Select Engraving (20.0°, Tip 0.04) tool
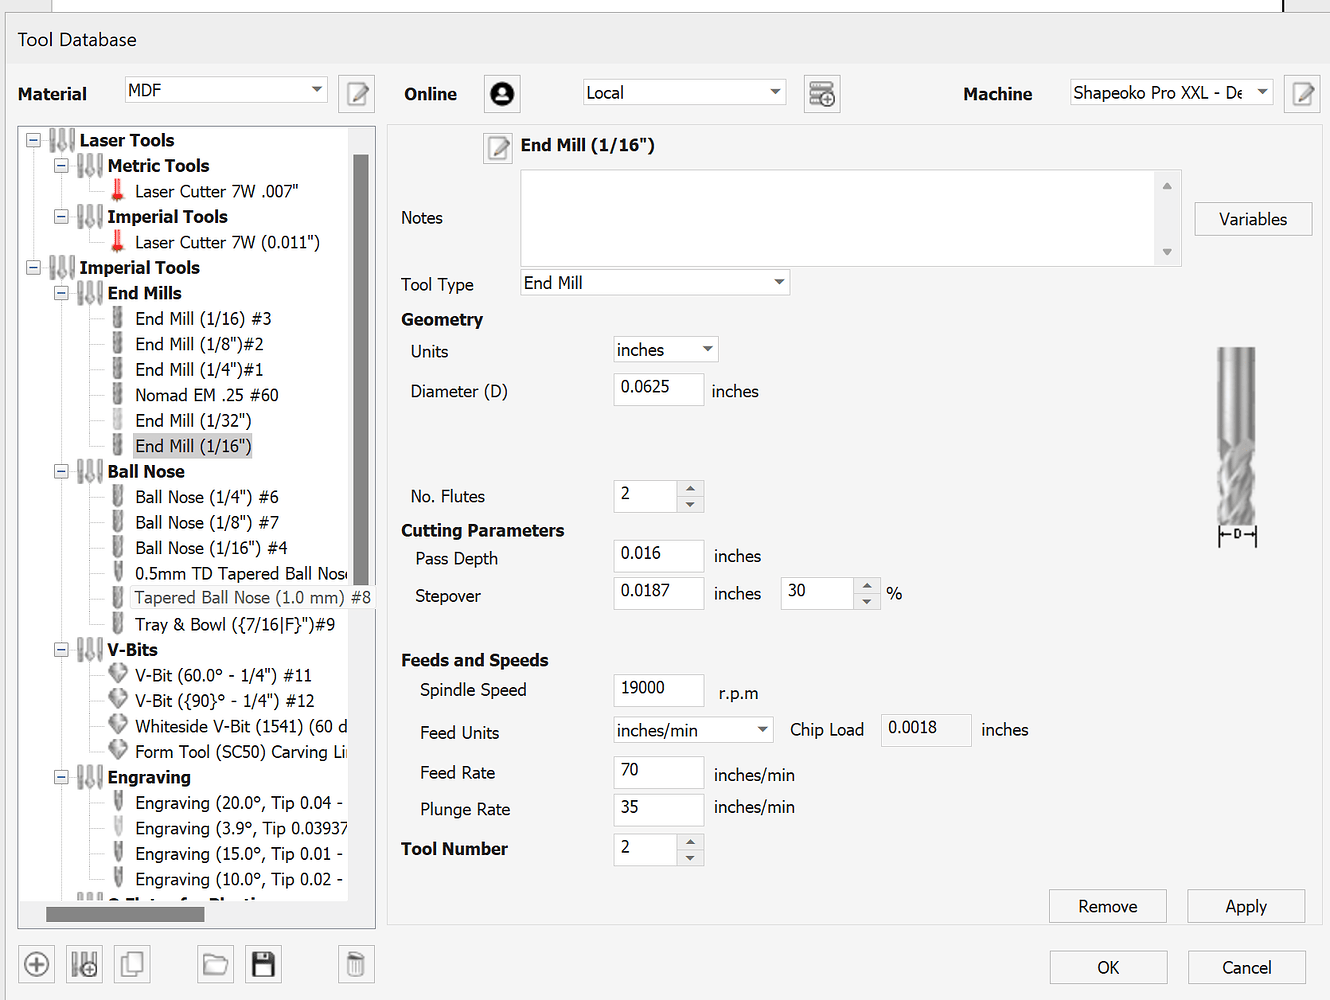1330x1000 pixels. pyautogui.click(x=240, y=803)
